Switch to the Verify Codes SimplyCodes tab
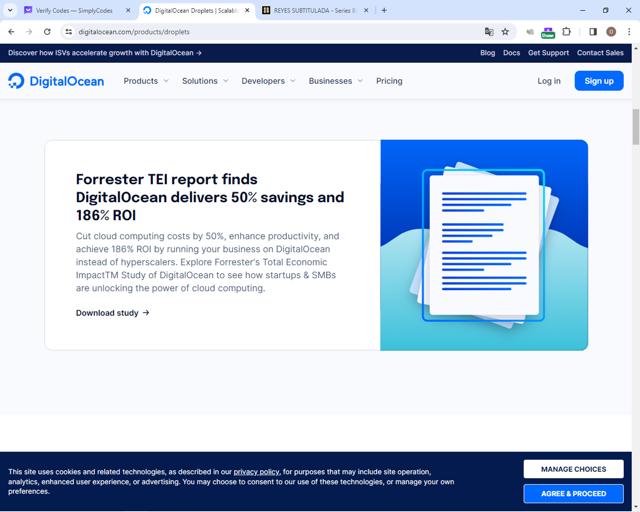 [74, 11]
